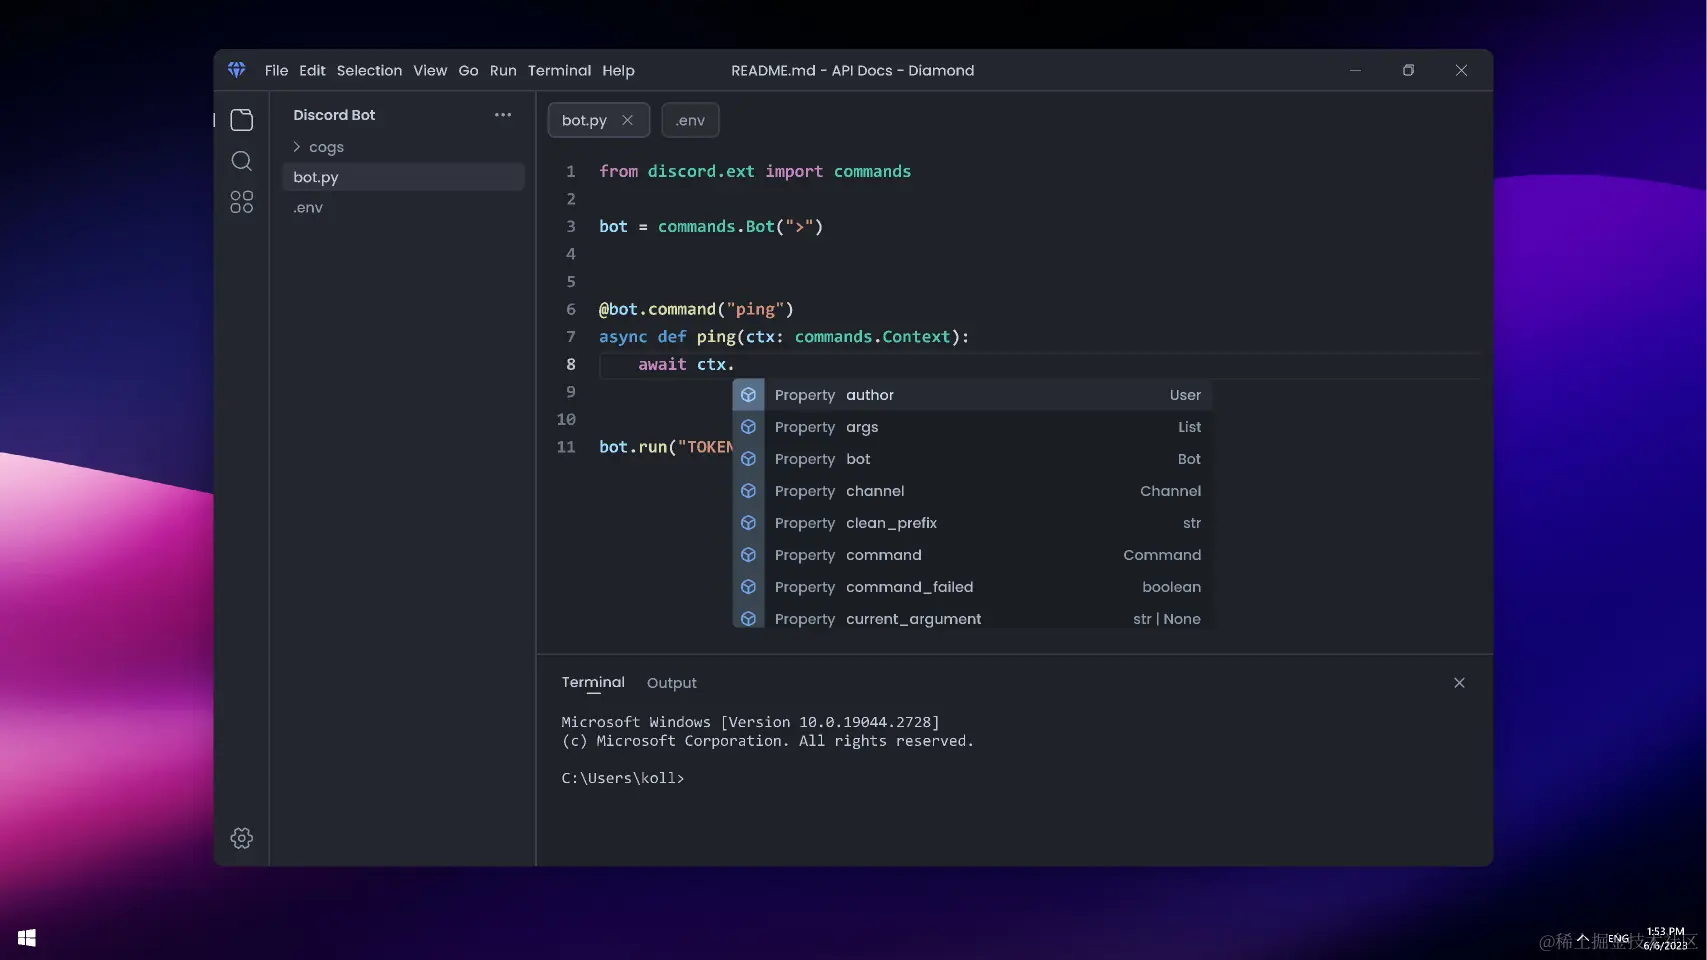This screenshot has width=1707, height=960.
Task: Choose the bot suggestion
Action: 972,459
